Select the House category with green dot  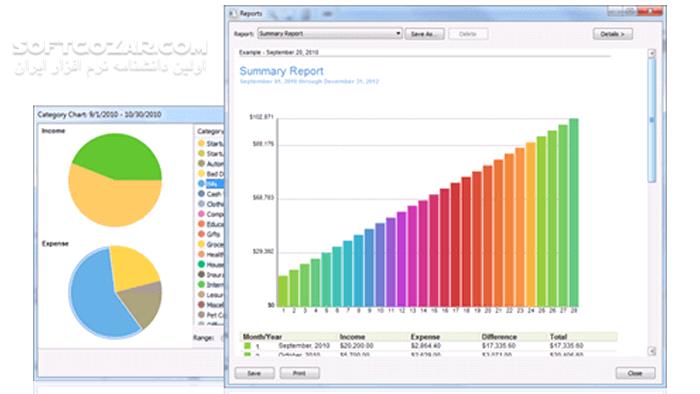210,265
